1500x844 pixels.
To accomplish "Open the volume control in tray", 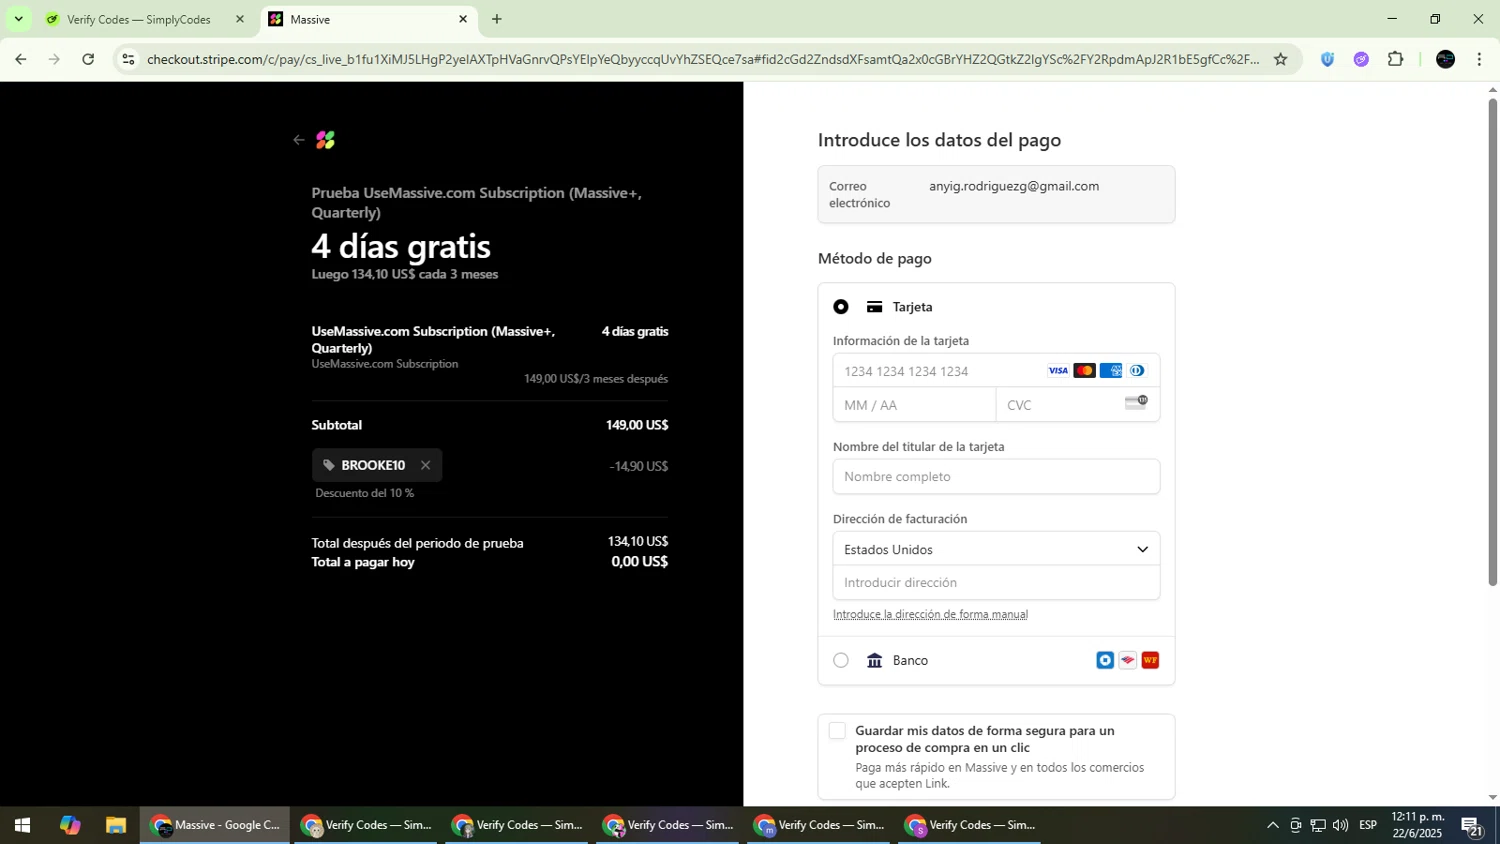I will pos(1340,826).
